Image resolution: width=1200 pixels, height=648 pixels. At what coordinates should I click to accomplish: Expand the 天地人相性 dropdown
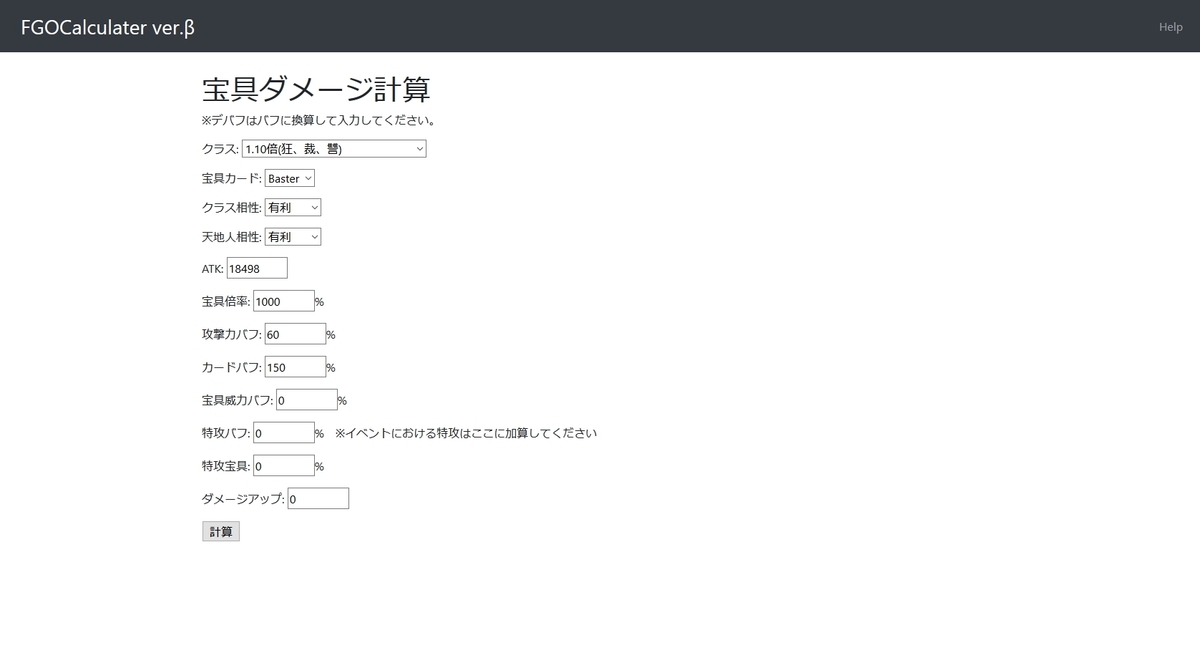point(293,237)
